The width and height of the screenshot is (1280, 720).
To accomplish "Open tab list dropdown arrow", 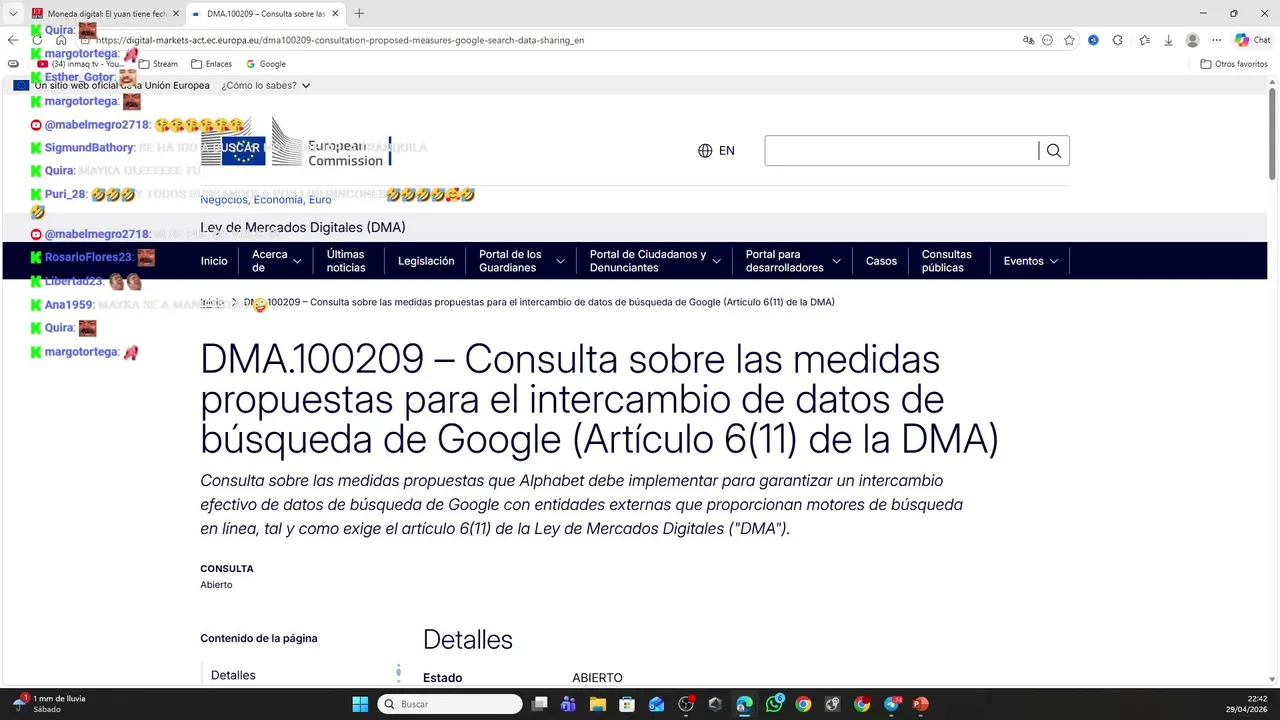I will (x=13, y=14).
